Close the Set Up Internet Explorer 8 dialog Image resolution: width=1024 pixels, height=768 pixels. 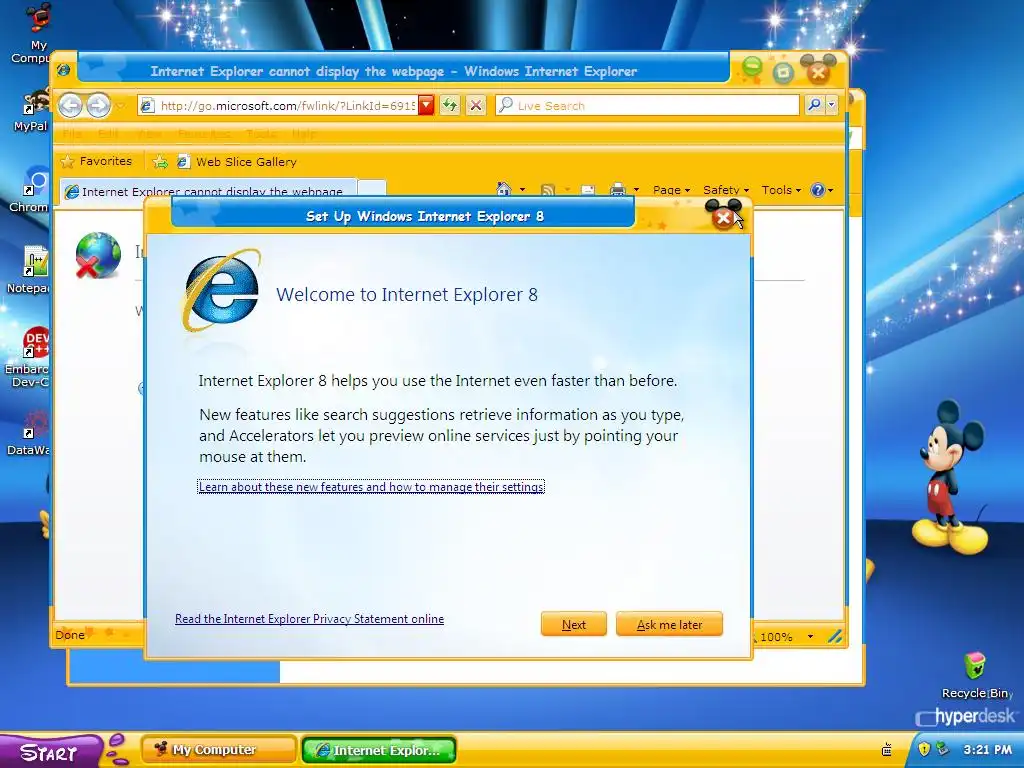(723, 218)
